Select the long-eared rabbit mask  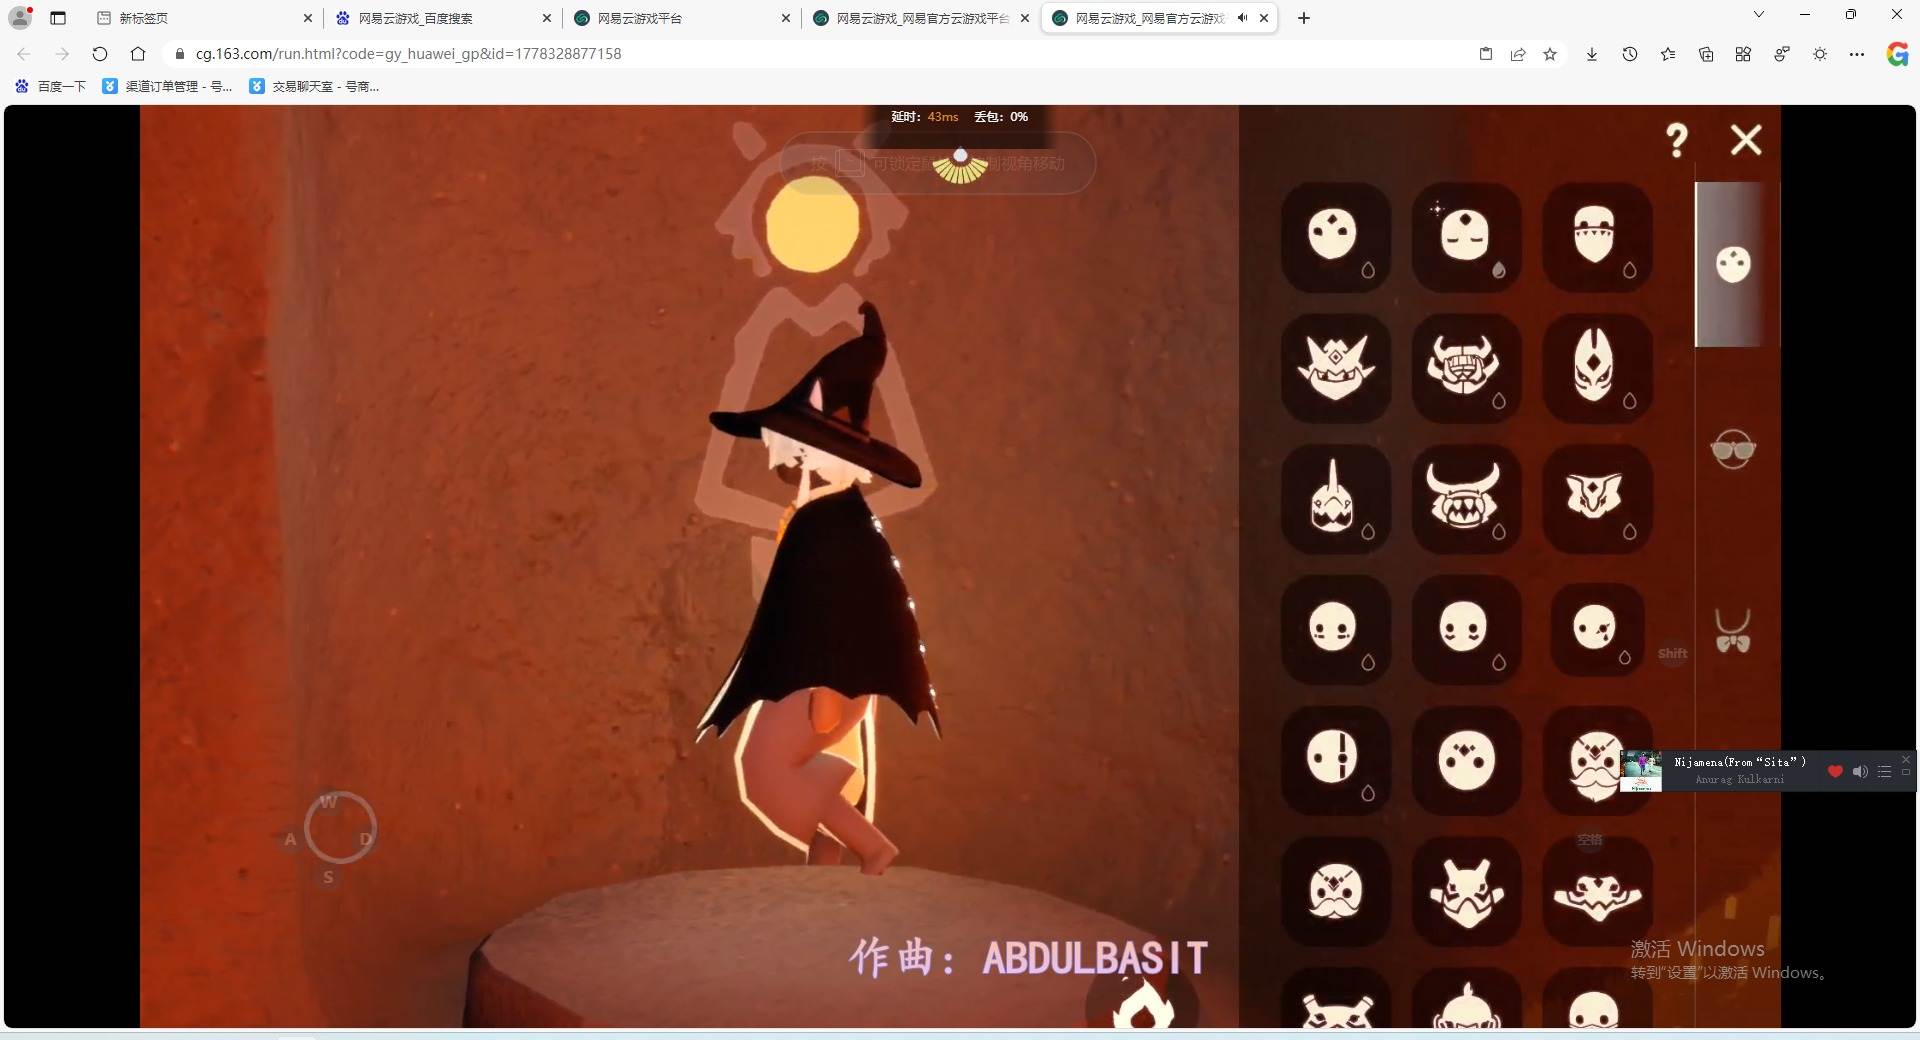tap(1466, 891)
